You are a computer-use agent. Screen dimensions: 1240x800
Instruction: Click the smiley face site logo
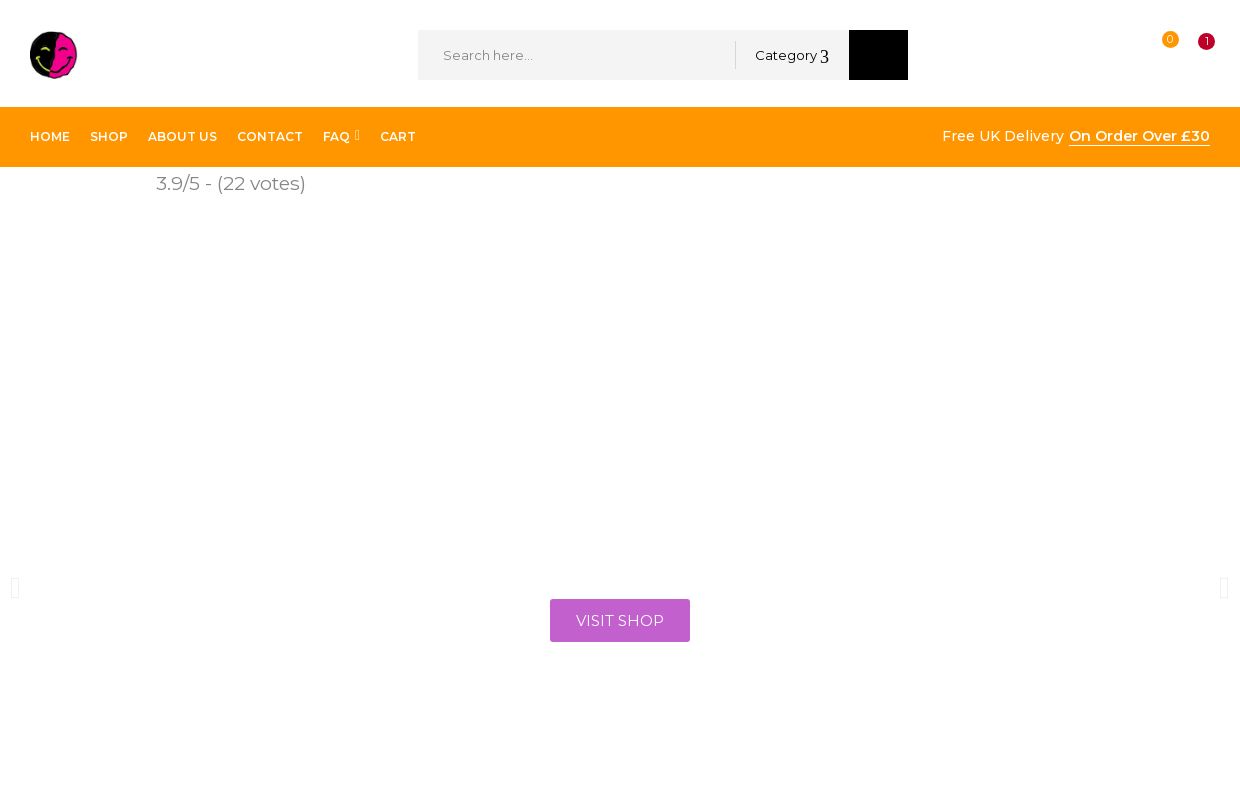coord(53,55)
